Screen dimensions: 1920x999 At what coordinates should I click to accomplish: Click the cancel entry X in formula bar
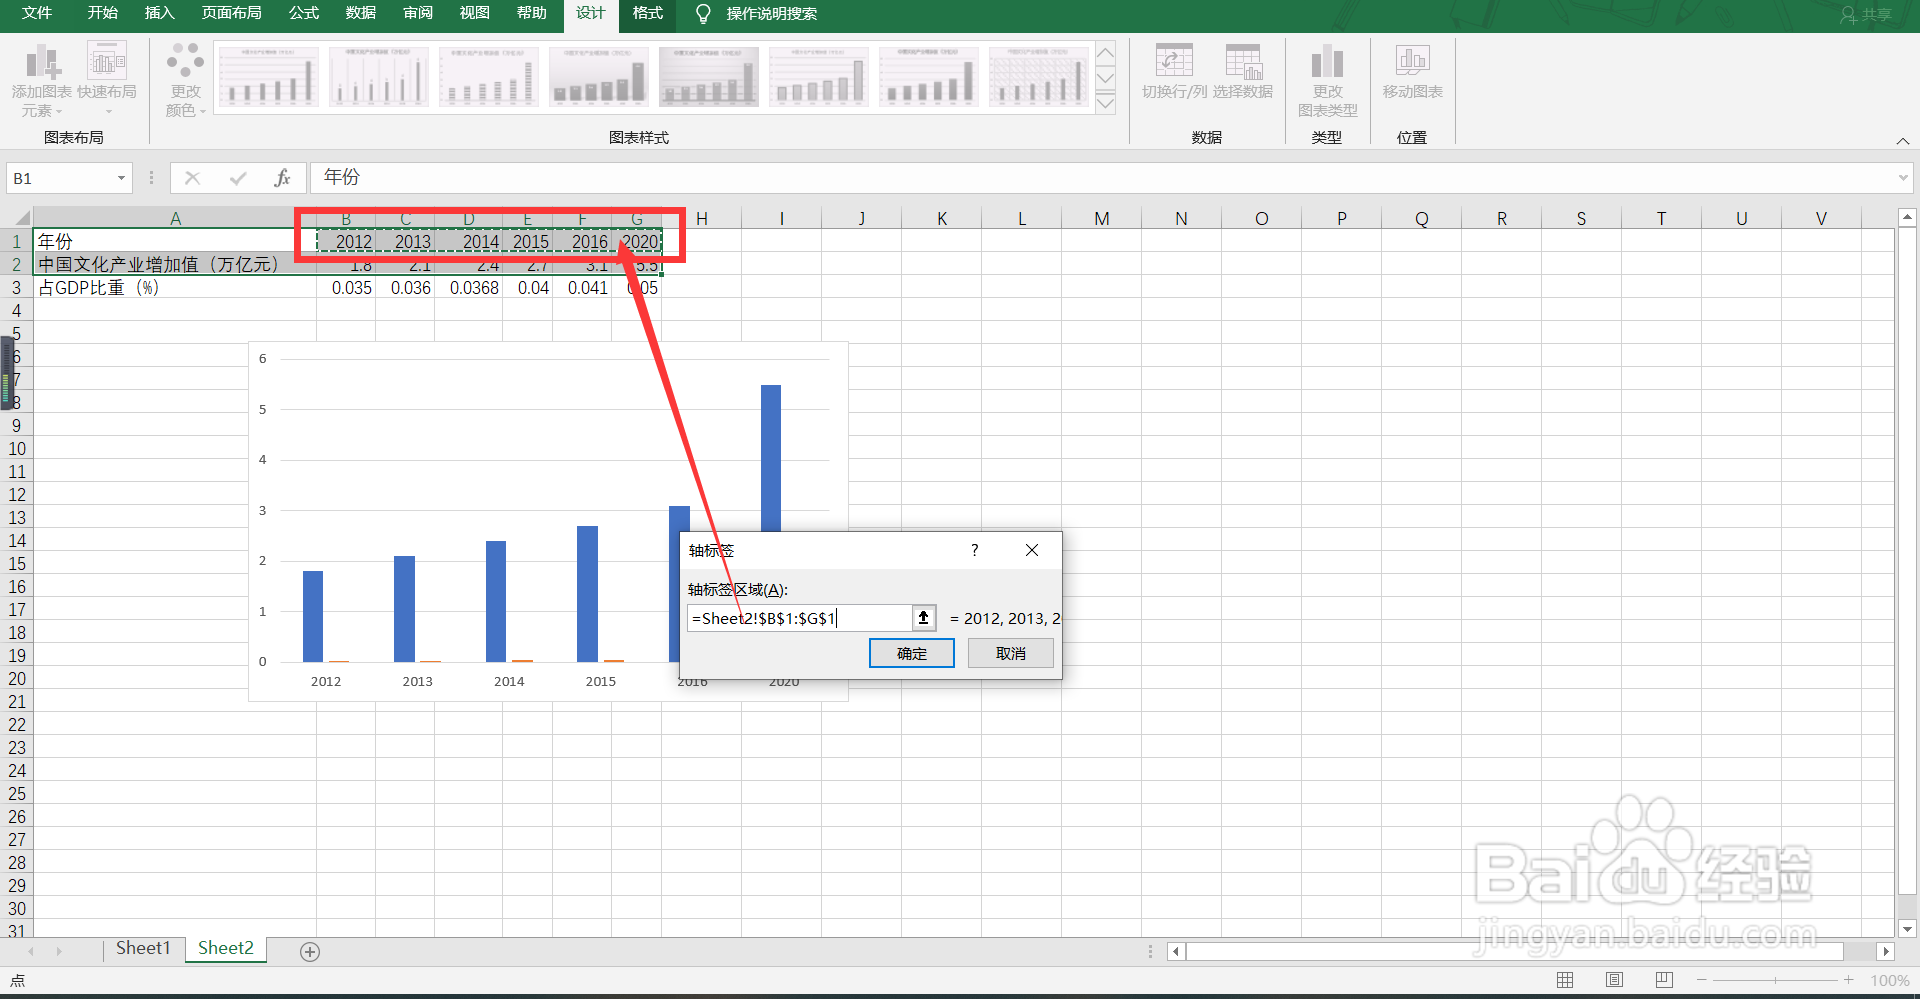tap(193, 178)
